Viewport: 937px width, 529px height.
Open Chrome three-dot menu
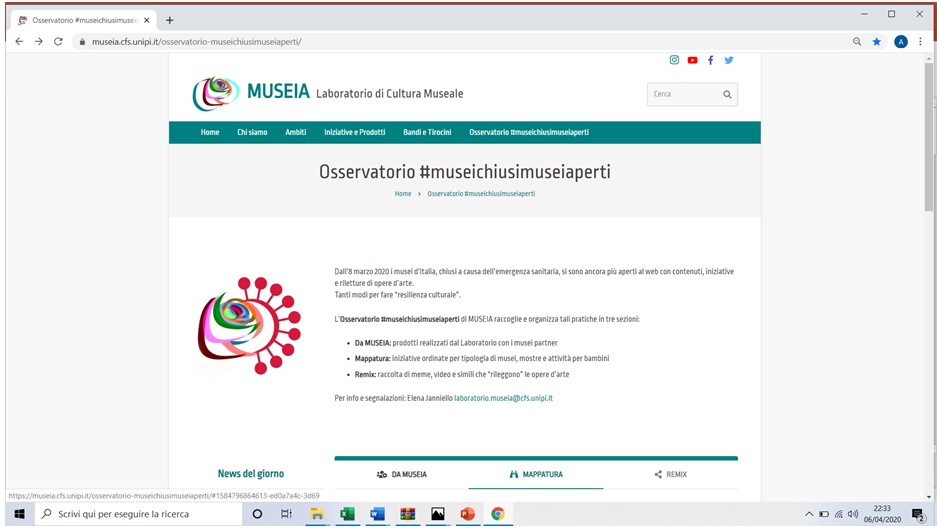point(920,41)
